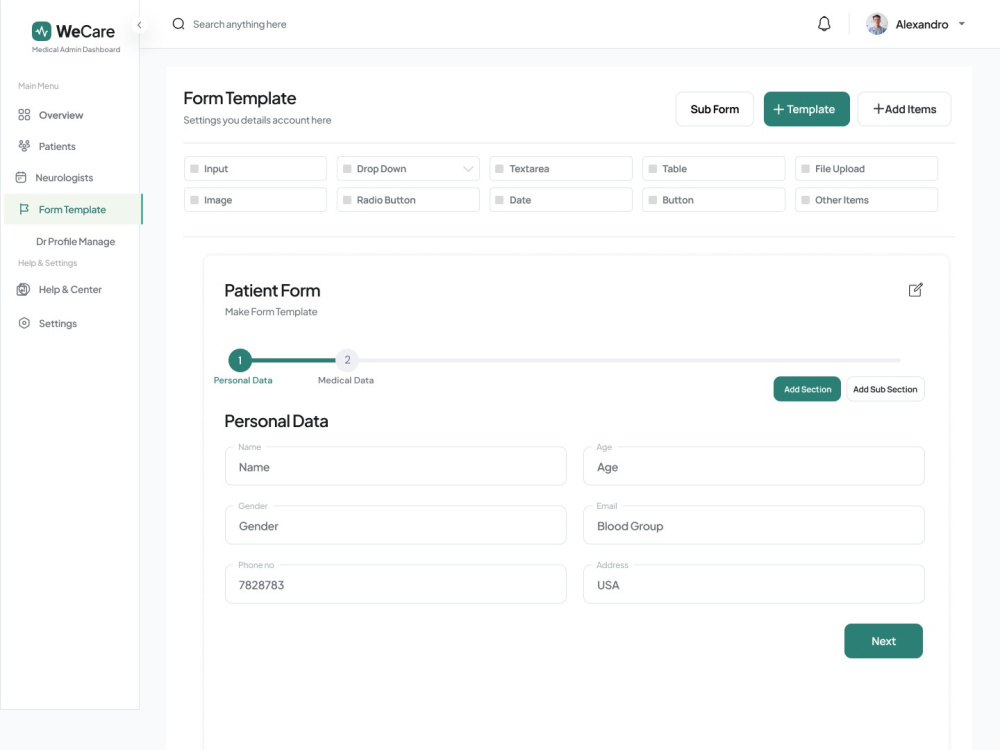Screen dimensions: 1000x750
Task: Expand the Alexandro account dropdown arrow
Action: tap(962, 24)
